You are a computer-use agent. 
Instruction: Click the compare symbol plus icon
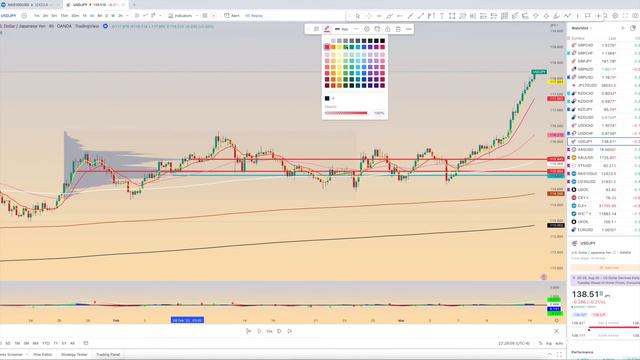[24, 16]
